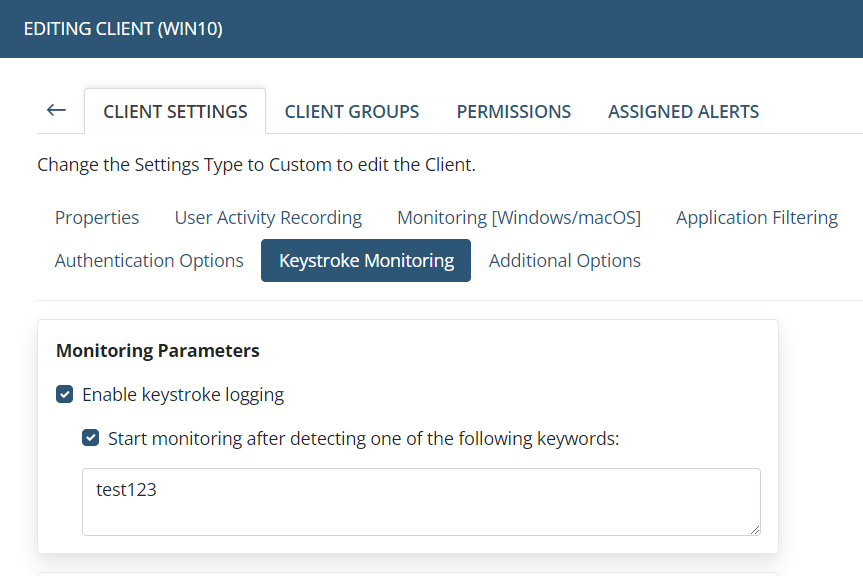The height and width of the screenshot is (576, 863).
Task: Go to the Permissions tab
Action: tap(514, 112)
